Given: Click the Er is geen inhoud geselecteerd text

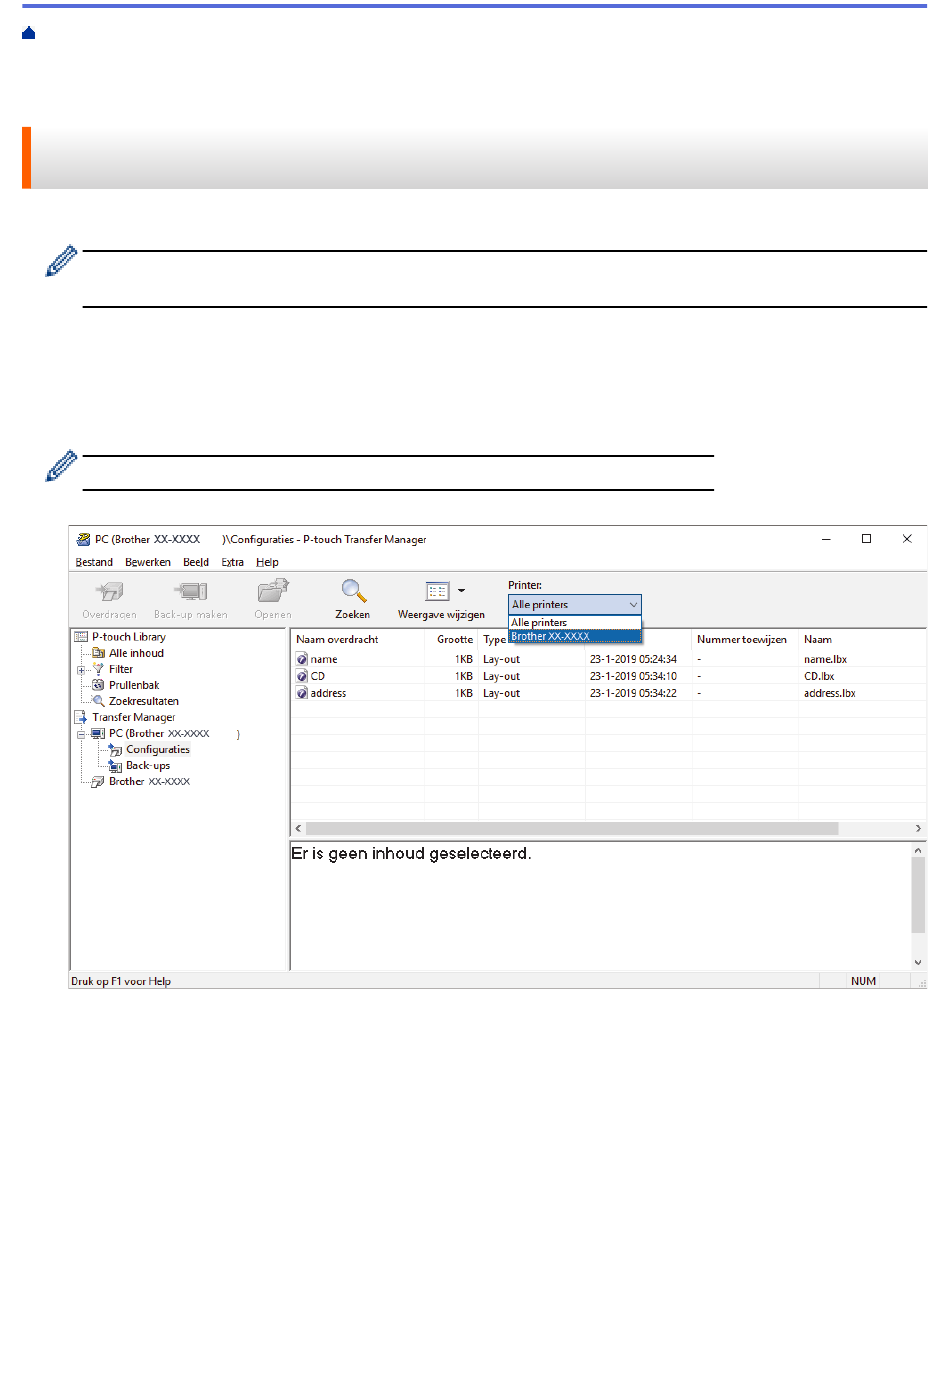Looking at the screenshot, I should tap(411, 853).
